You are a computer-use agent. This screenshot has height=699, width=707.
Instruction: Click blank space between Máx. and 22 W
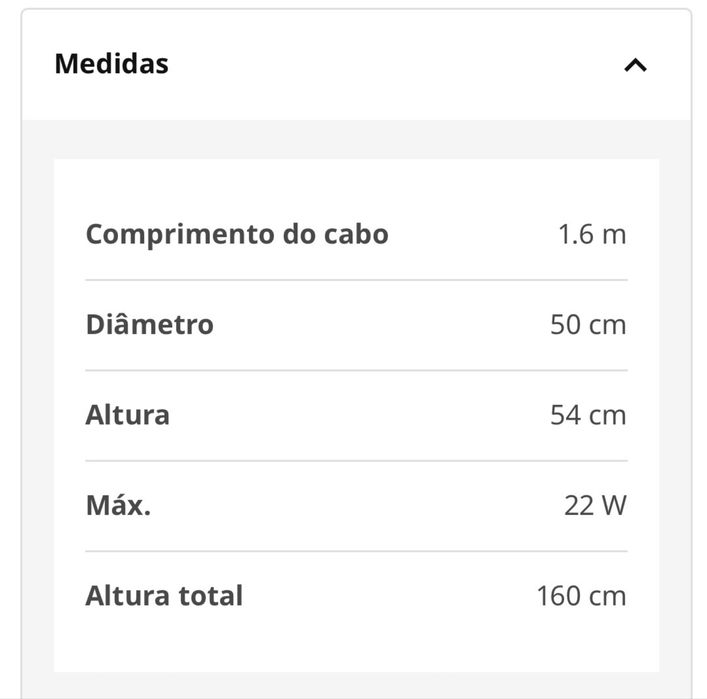[x=357, y=506]
